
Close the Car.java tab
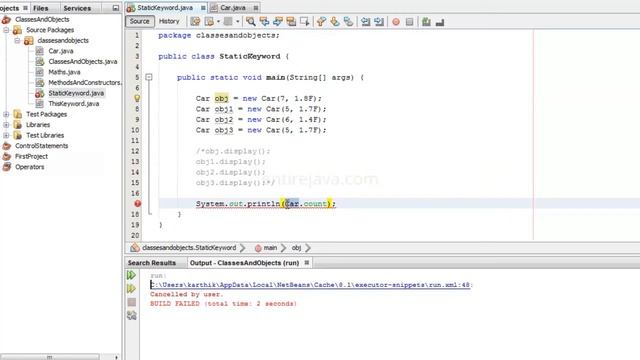point(256,8)
